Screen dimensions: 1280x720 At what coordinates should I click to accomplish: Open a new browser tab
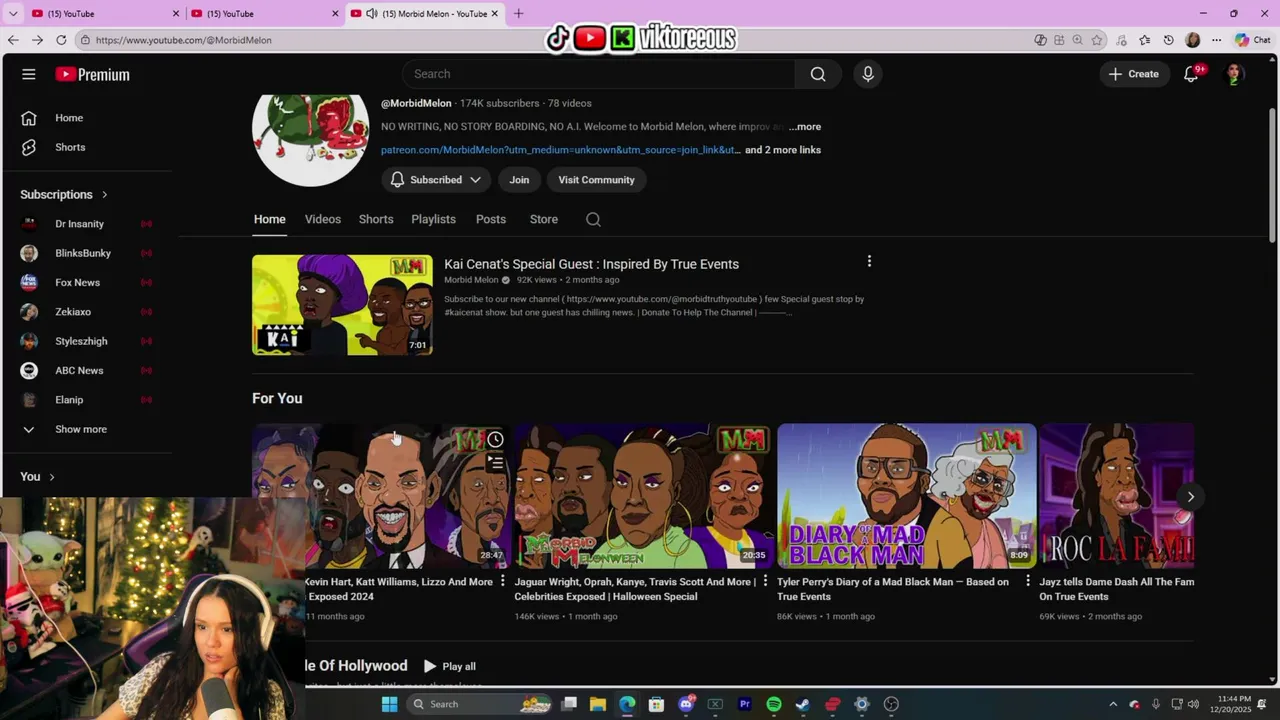pyautogui.click(x=518, y=13)
